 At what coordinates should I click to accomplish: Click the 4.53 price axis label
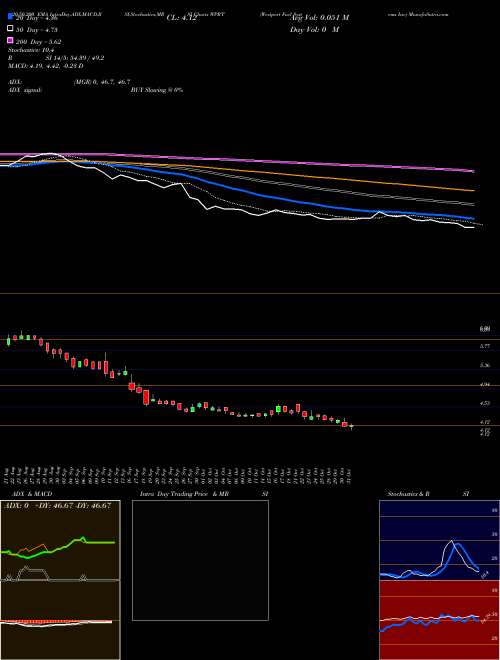point(485,403)
